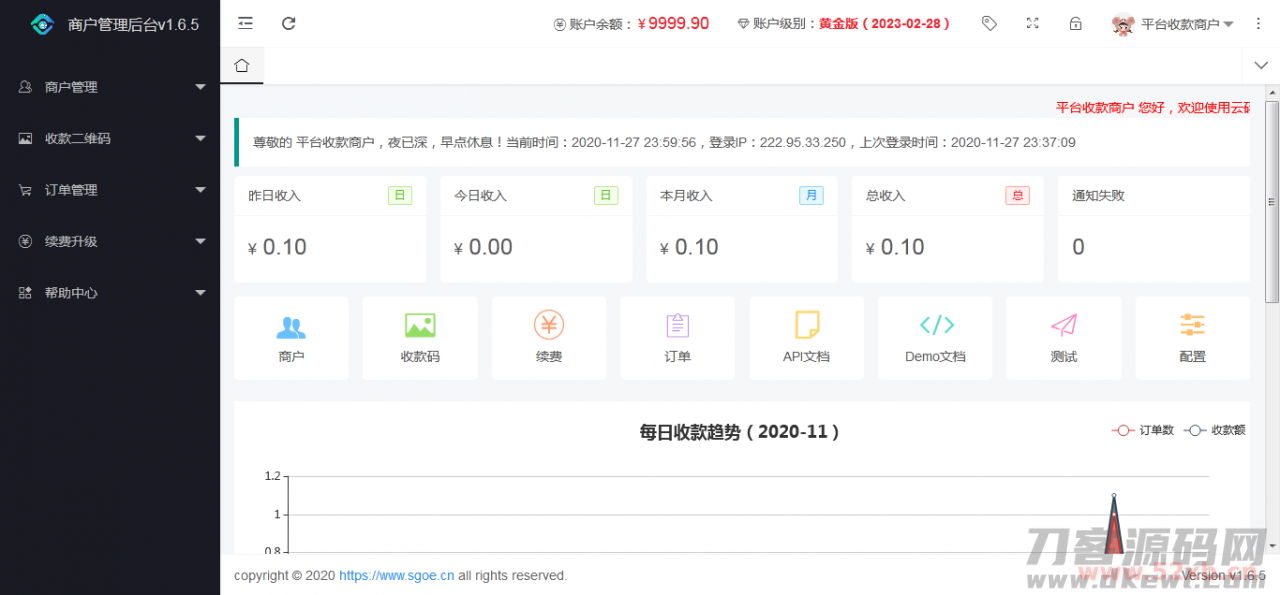Viewport: 1280px width, 595px height.
Task: Open the API文档 shortcut
Action: coord(806,326)
